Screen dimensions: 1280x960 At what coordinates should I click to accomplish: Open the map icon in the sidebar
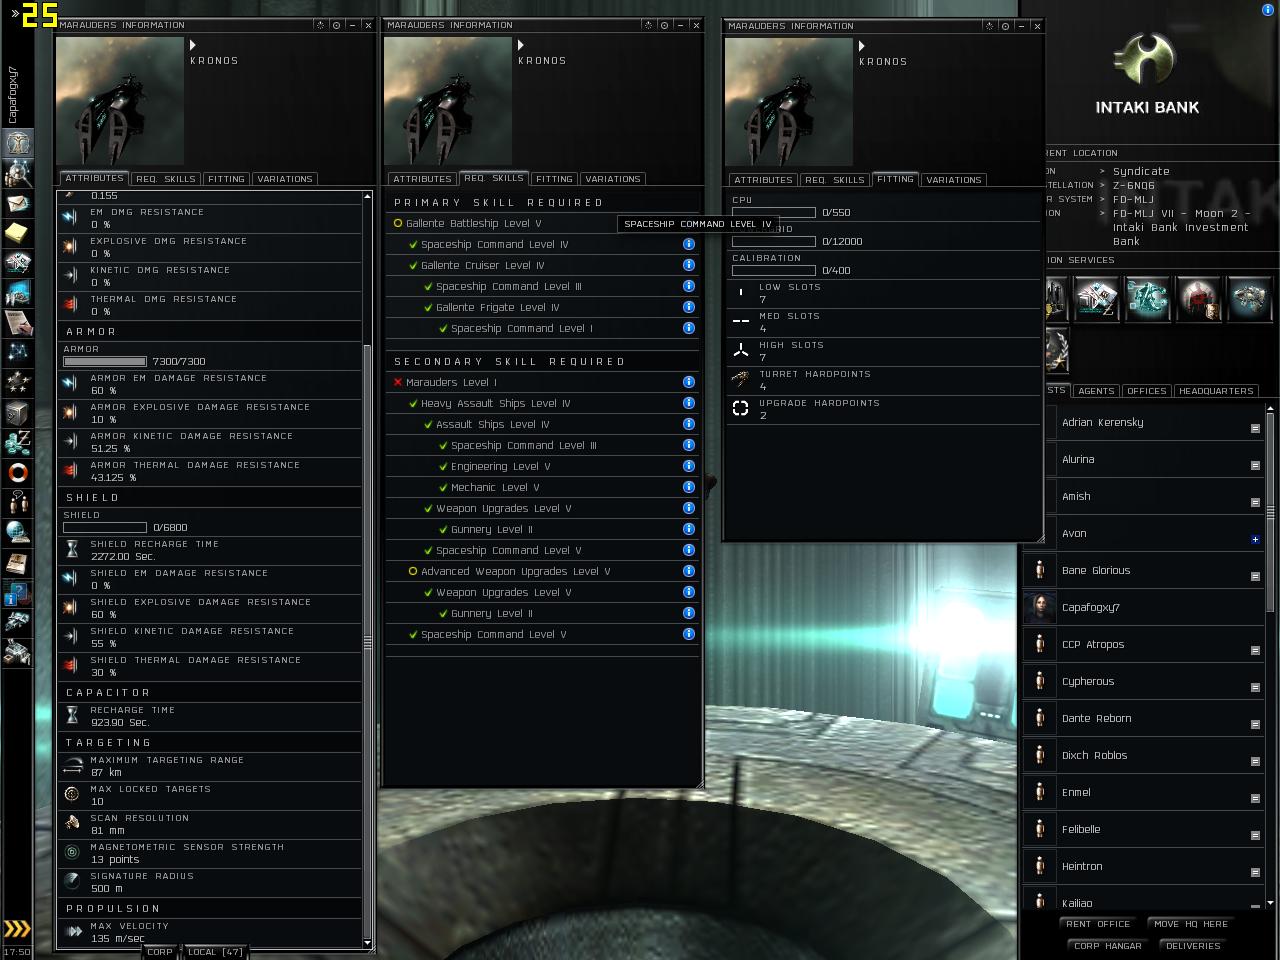click(x=18, y=353)
